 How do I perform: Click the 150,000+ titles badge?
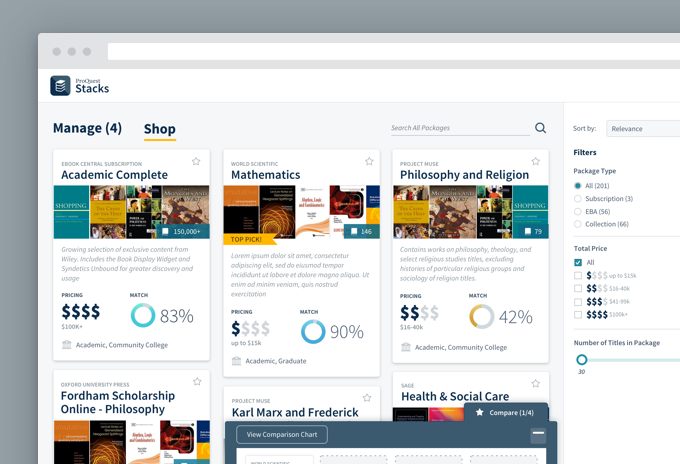pos(183,232)
